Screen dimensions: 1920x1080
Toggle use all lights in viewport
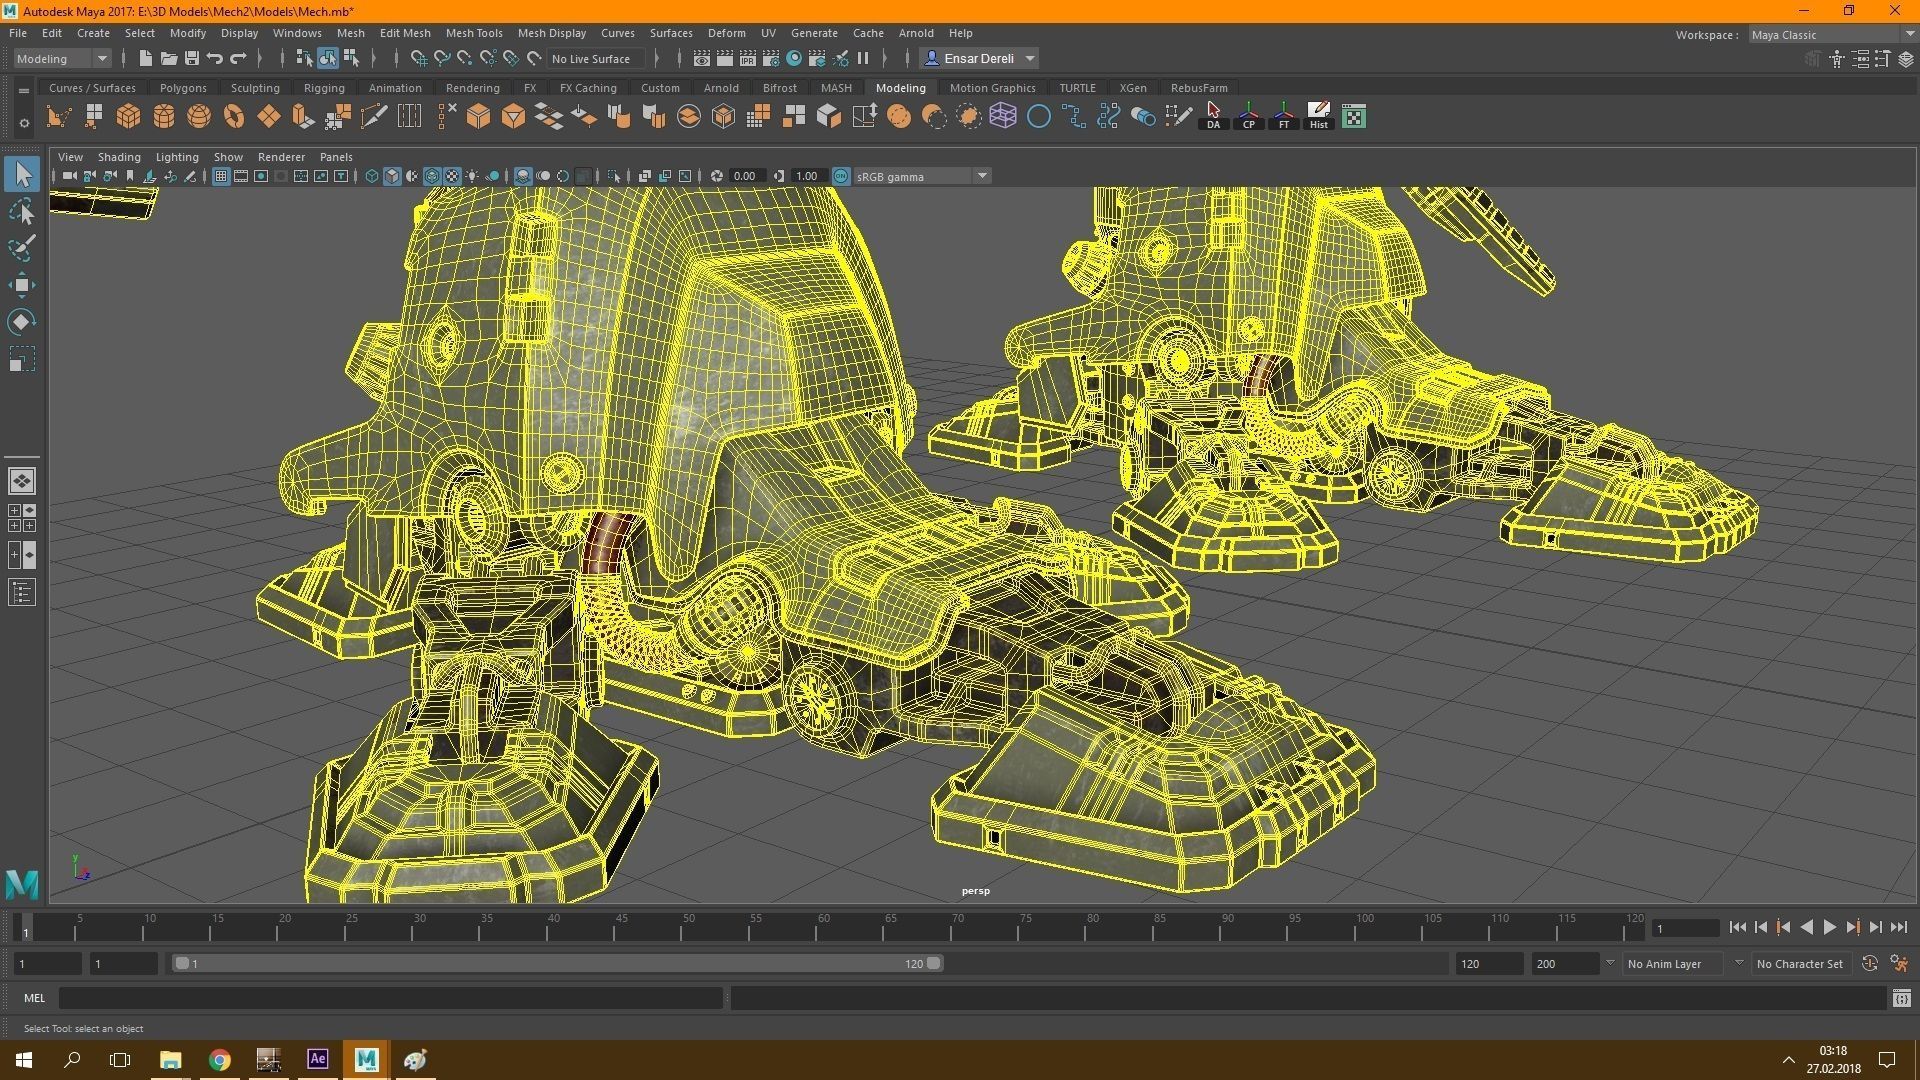tap(472, 176)
